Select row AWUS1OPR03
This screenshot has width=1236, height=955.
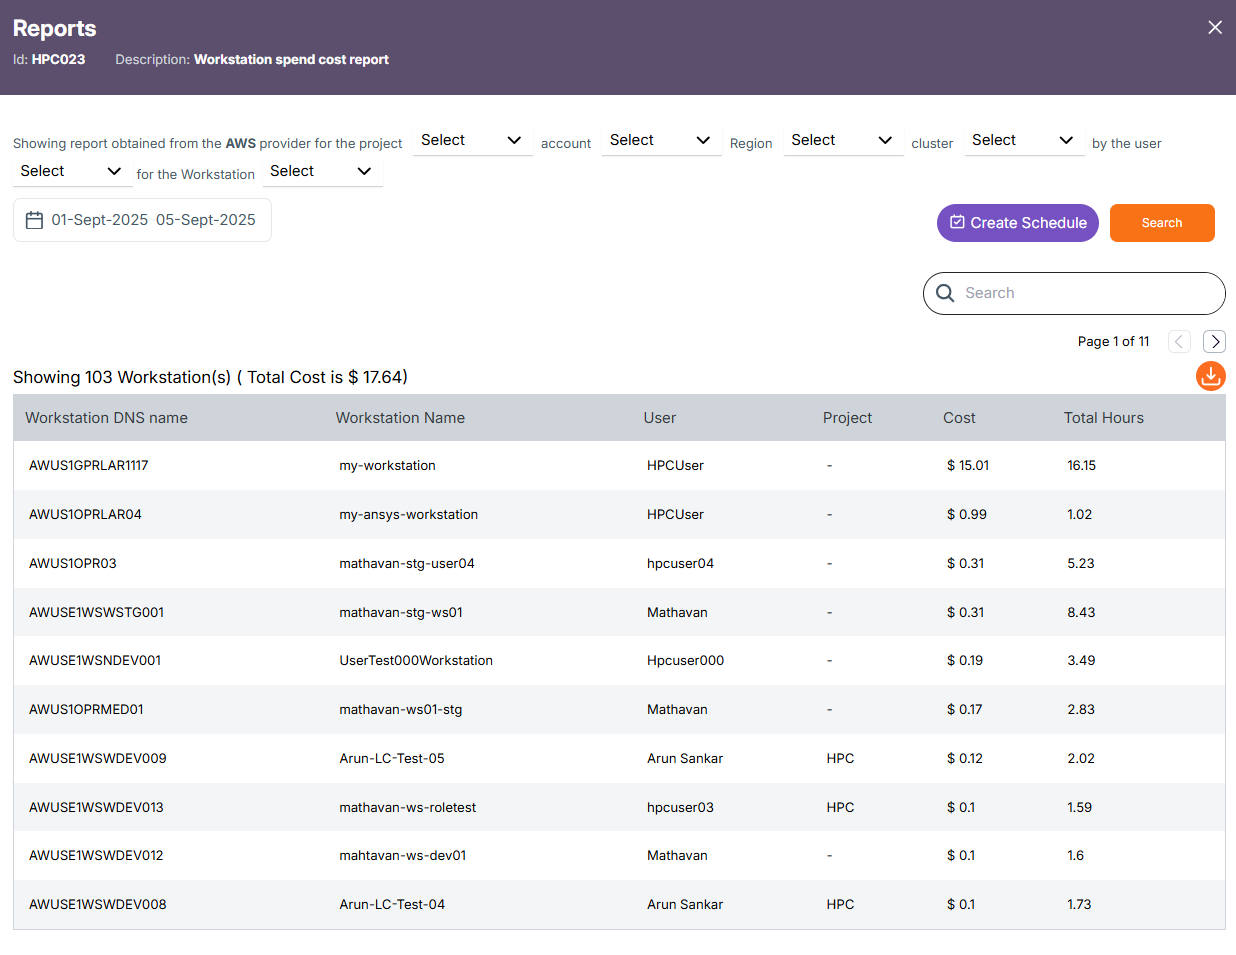(619, 563)
